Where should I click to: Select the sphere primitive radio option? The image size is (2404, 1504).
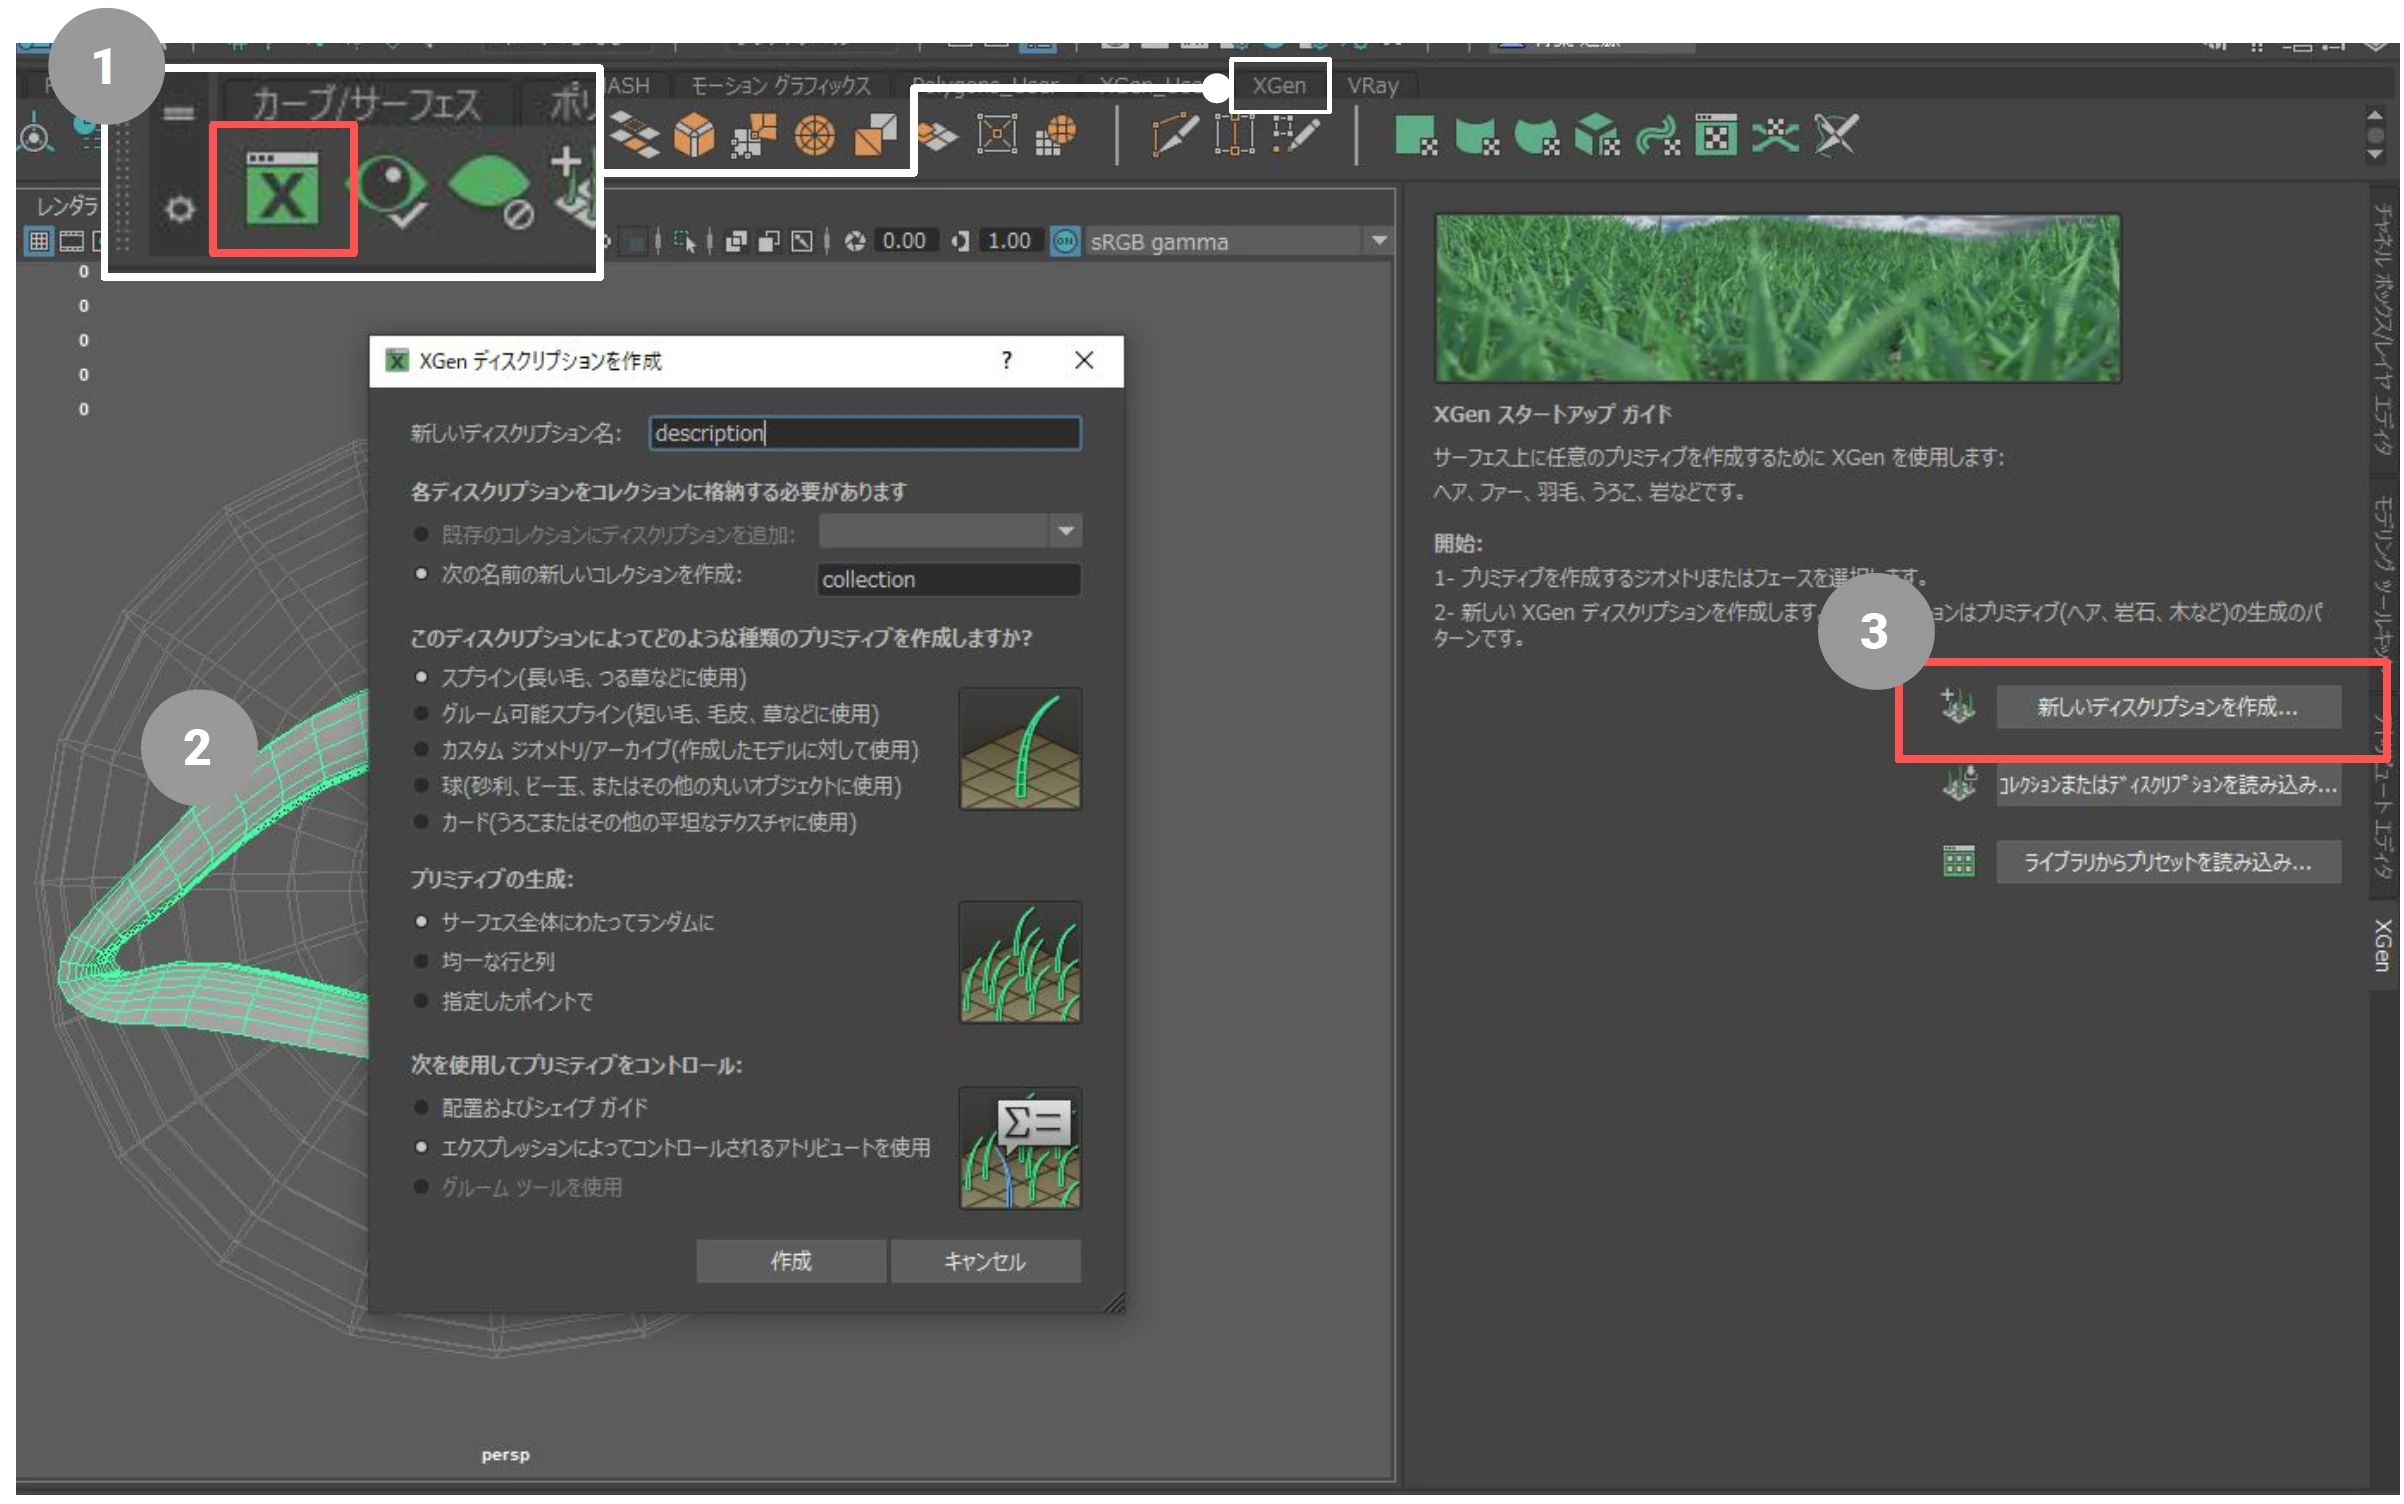click(421, 785)
